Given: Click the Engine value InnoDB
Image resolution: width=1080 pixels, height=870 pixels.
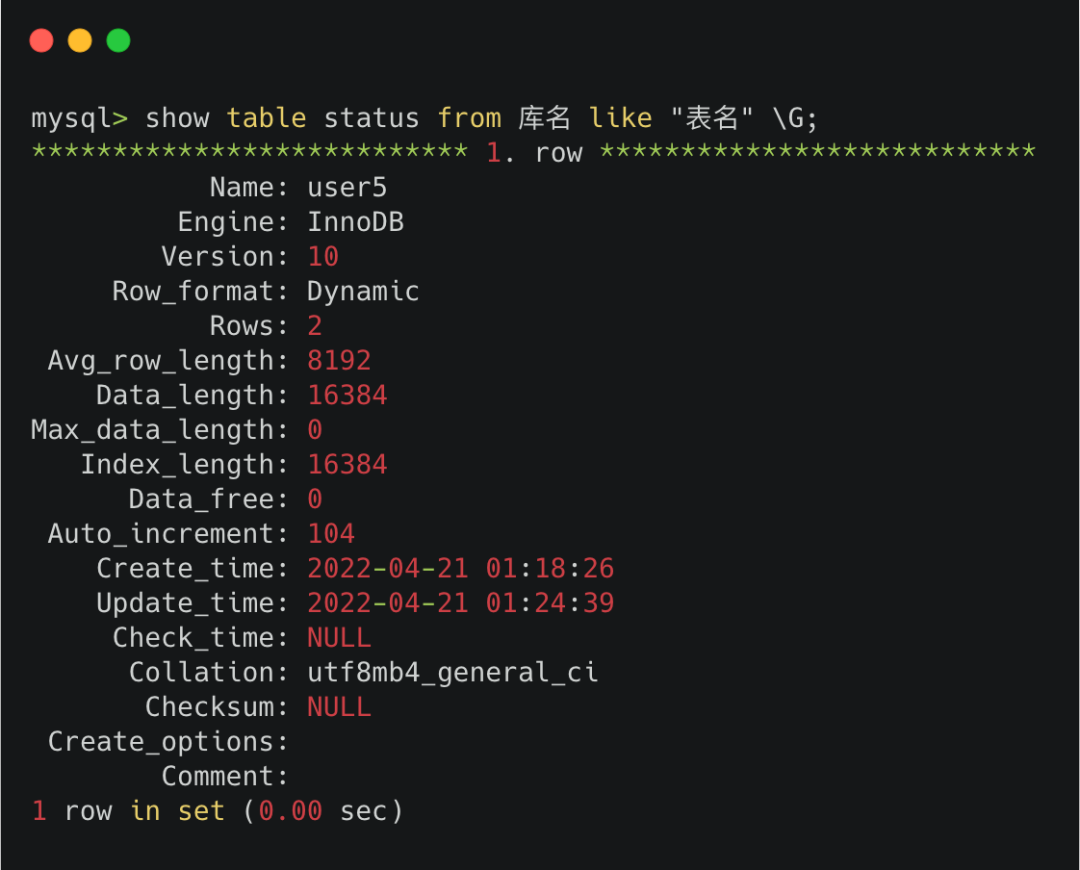Looking at the screenshot, I should (x=355, y=222).
